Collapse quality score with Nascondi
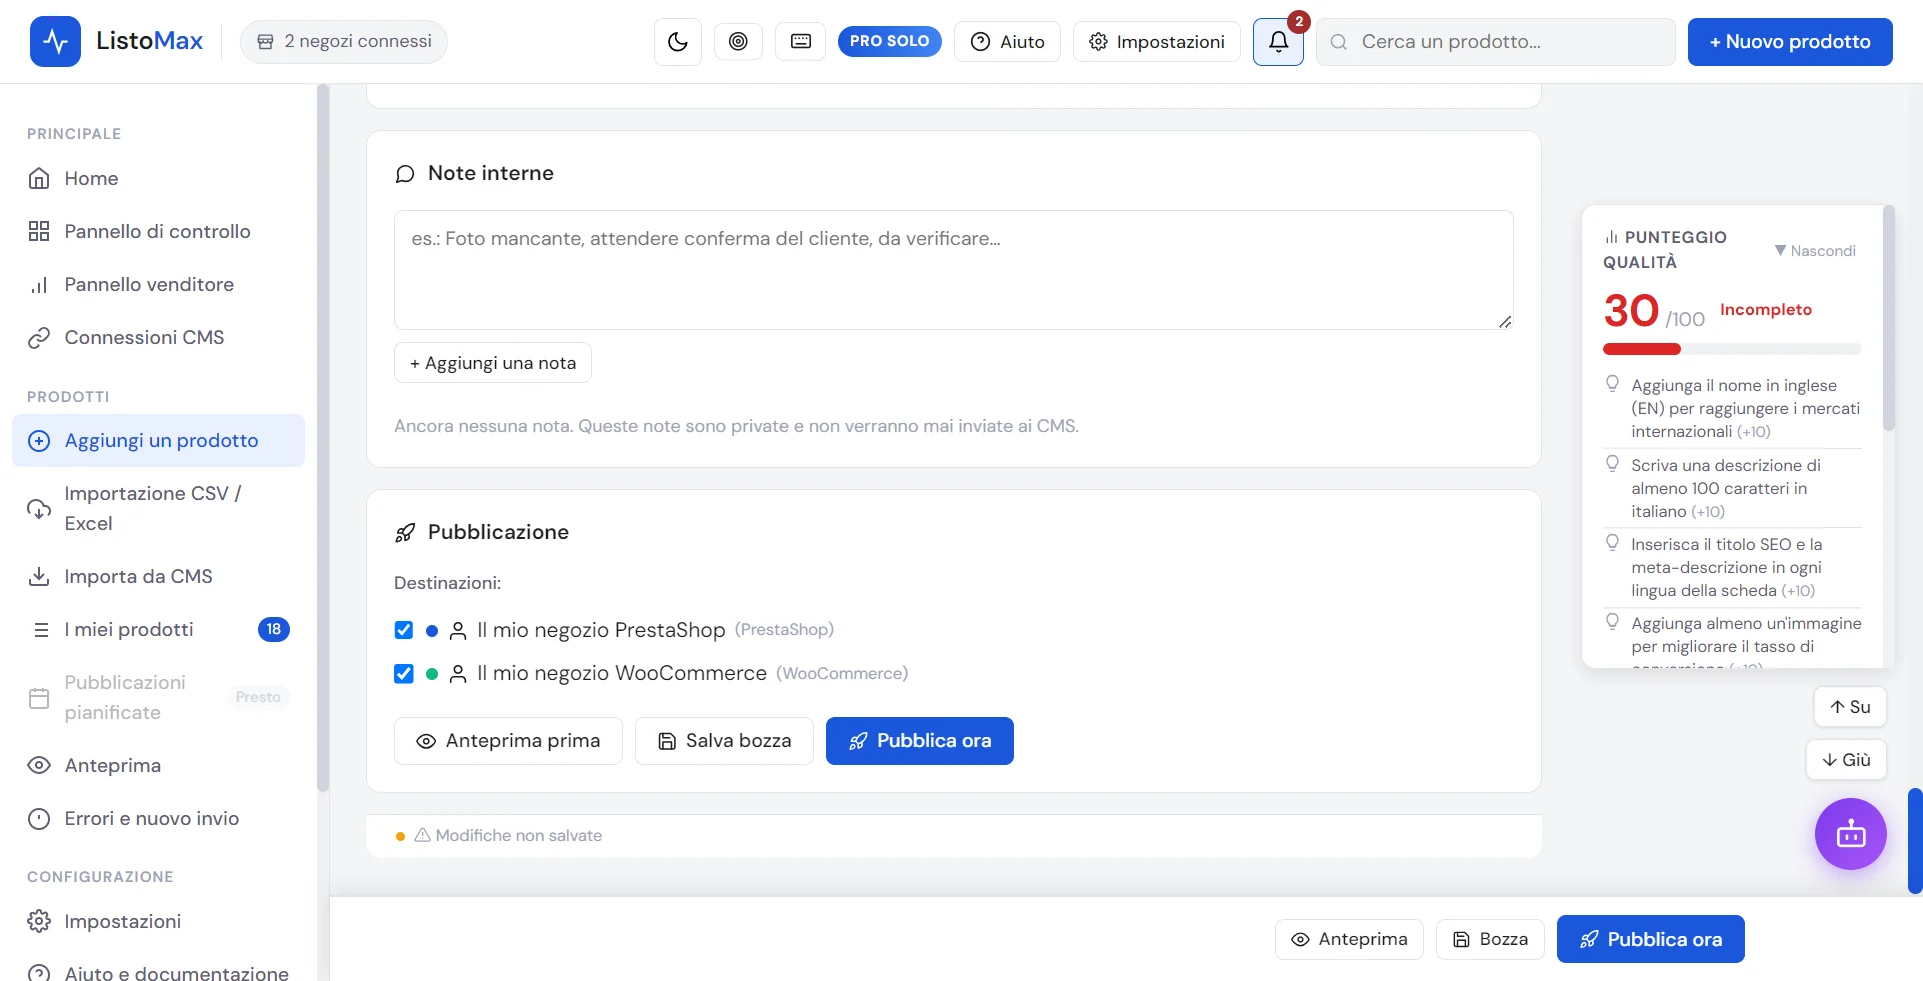1923x981 pixels. [x=1815, y=251]
